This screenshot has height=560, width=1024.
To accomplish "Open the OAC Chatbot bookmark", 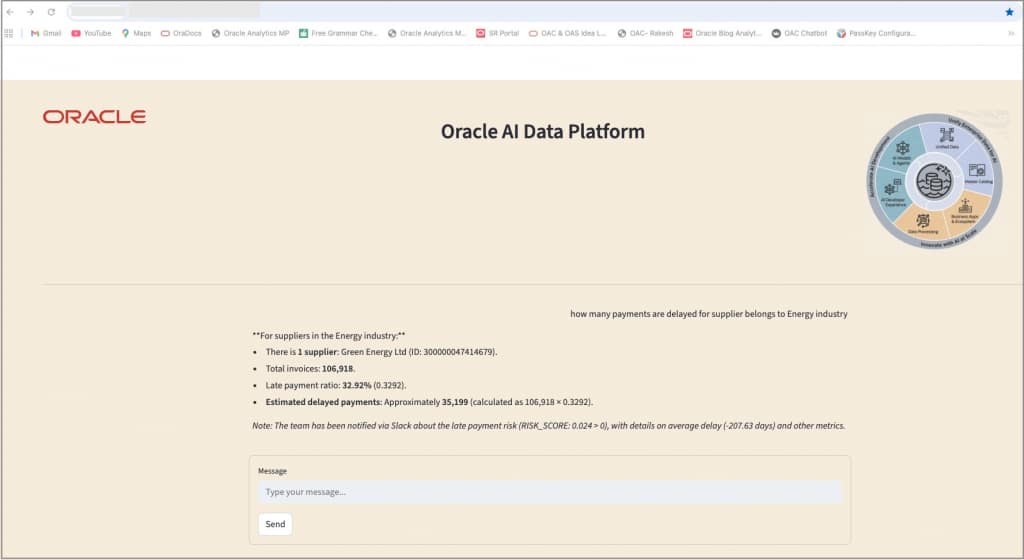I will 799,33.
